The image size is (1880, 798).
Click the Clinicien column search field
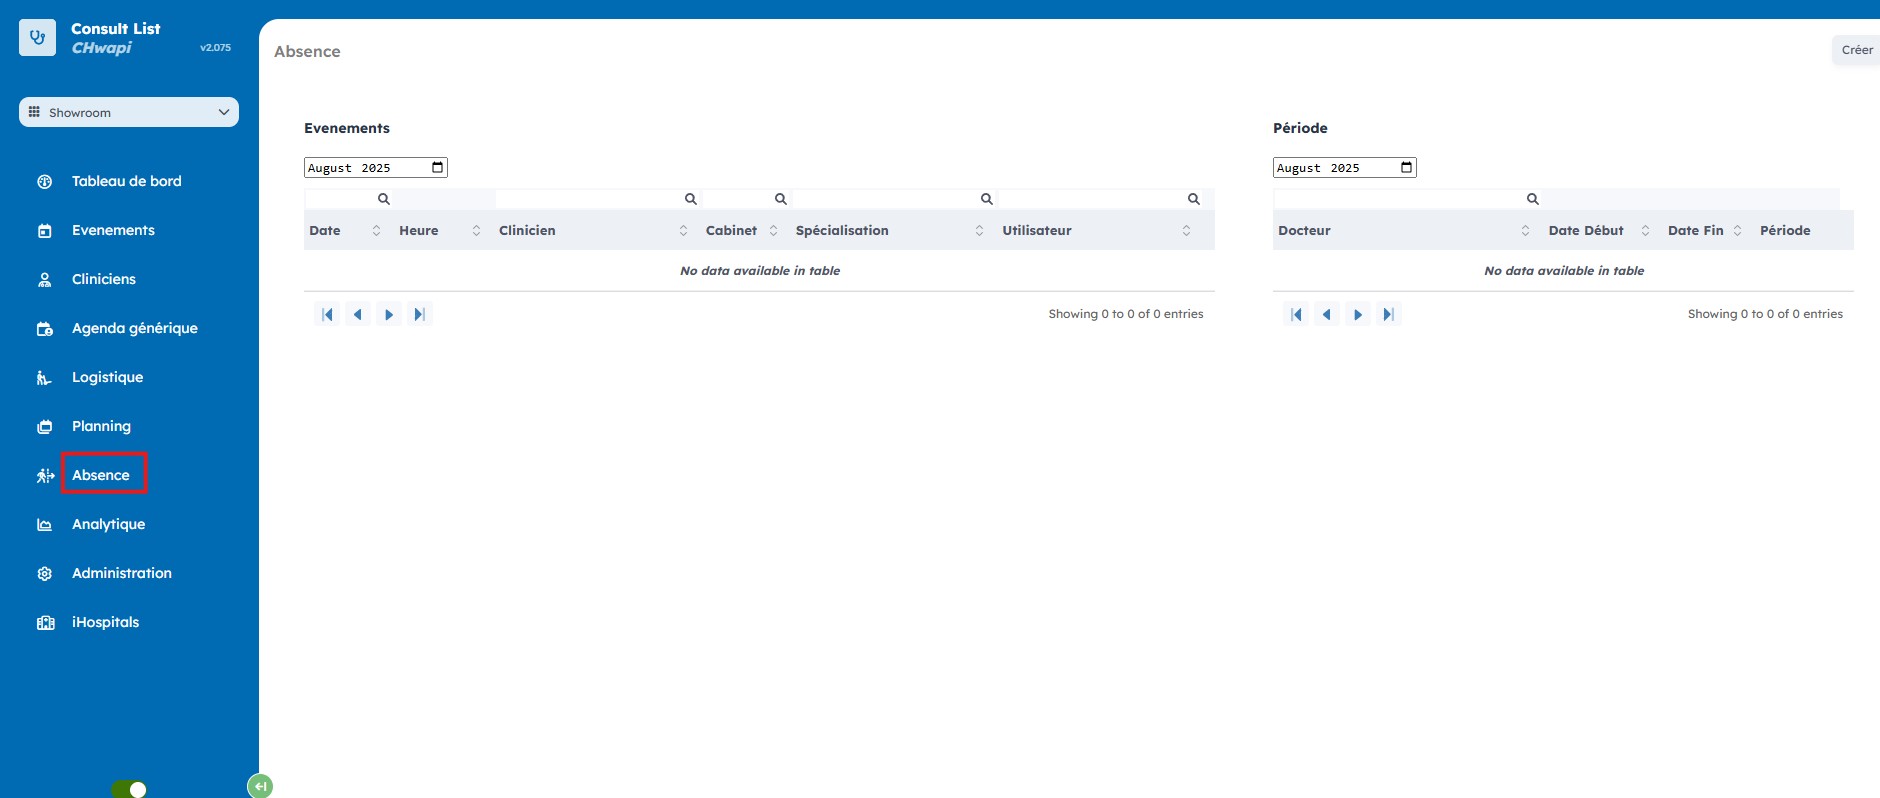pyautogui.click(x=588, y=199)
